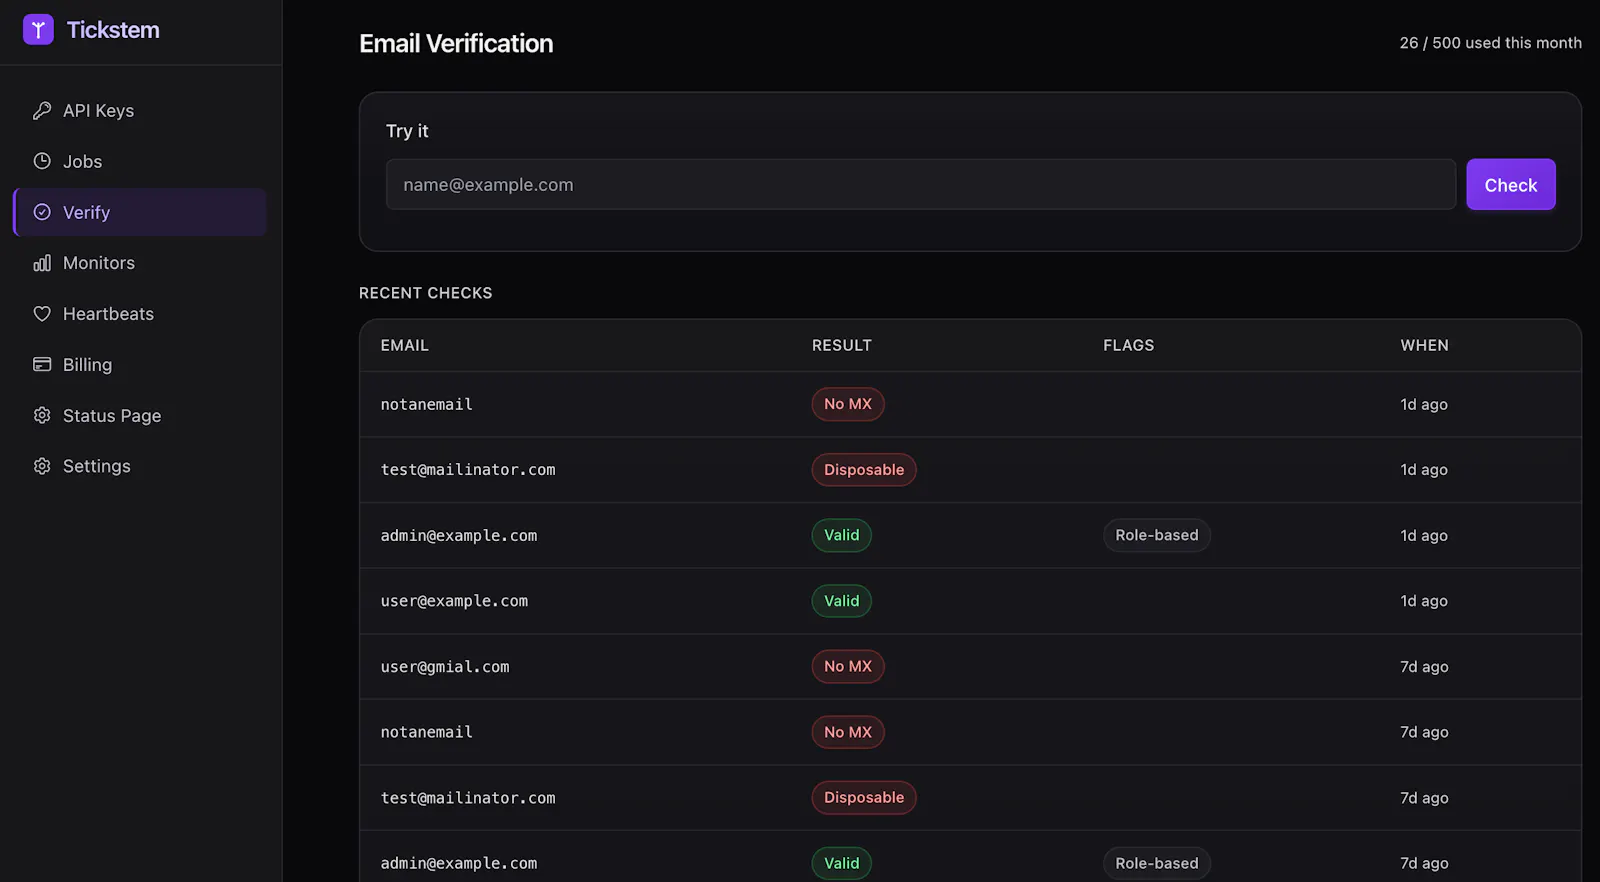Image resolution: width=1600 pixels, height=882 pixels.
Task: Click the WHEN column header
Action: (x=1424, y=345)
